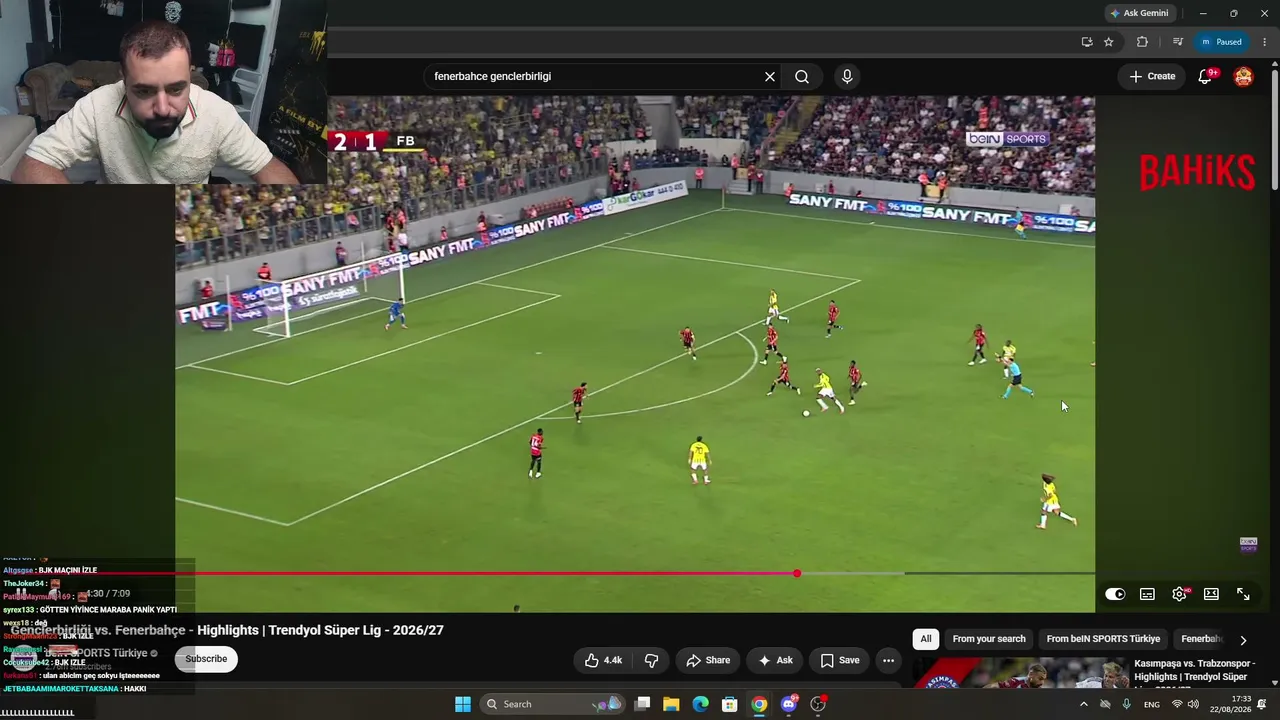Open Chrome extensions puzzle icon
1280x720 pixels.
[1142, 42]
